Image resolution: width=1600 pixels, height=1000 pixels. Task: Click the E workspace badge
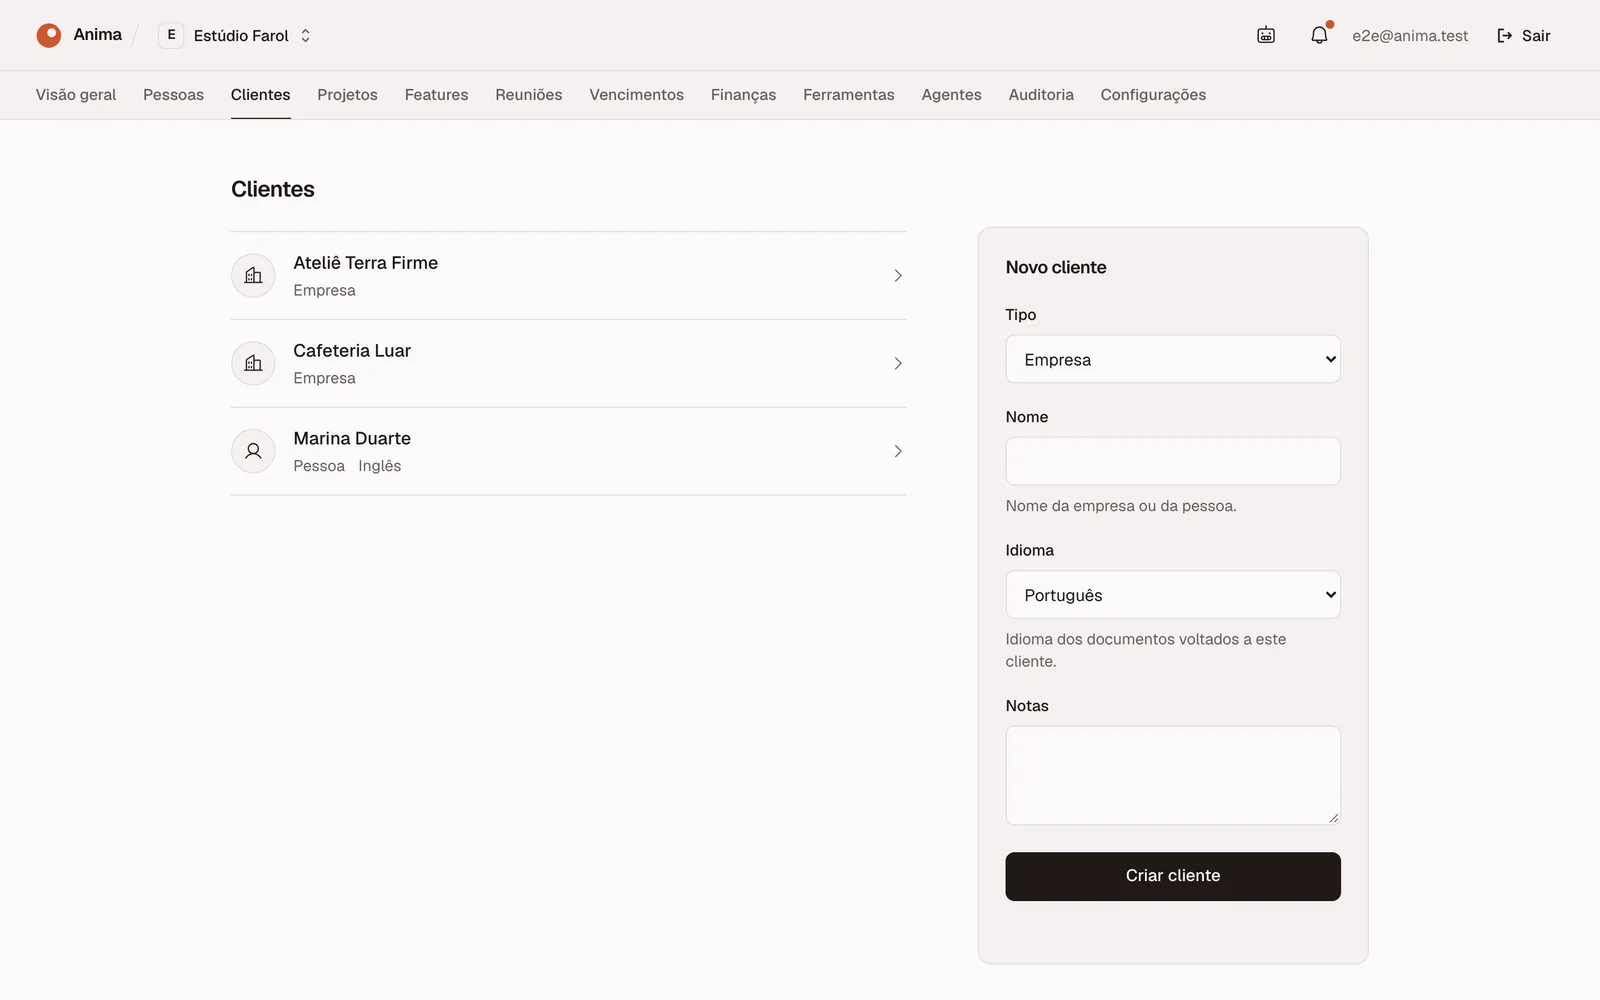(x=171, y=35)
